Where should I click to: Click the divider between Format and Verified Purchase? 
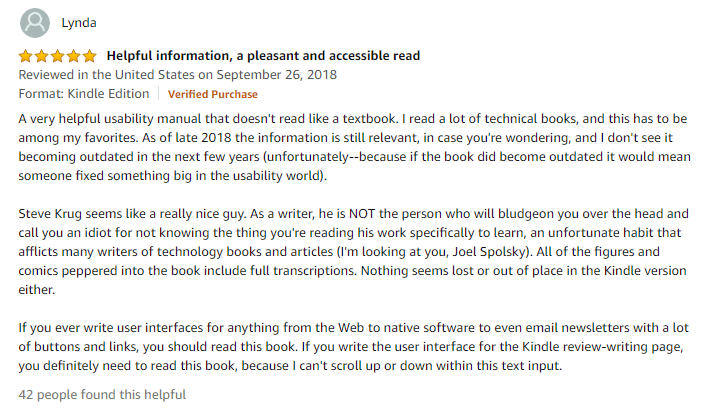pyautogui.click(x=159, y=94)
